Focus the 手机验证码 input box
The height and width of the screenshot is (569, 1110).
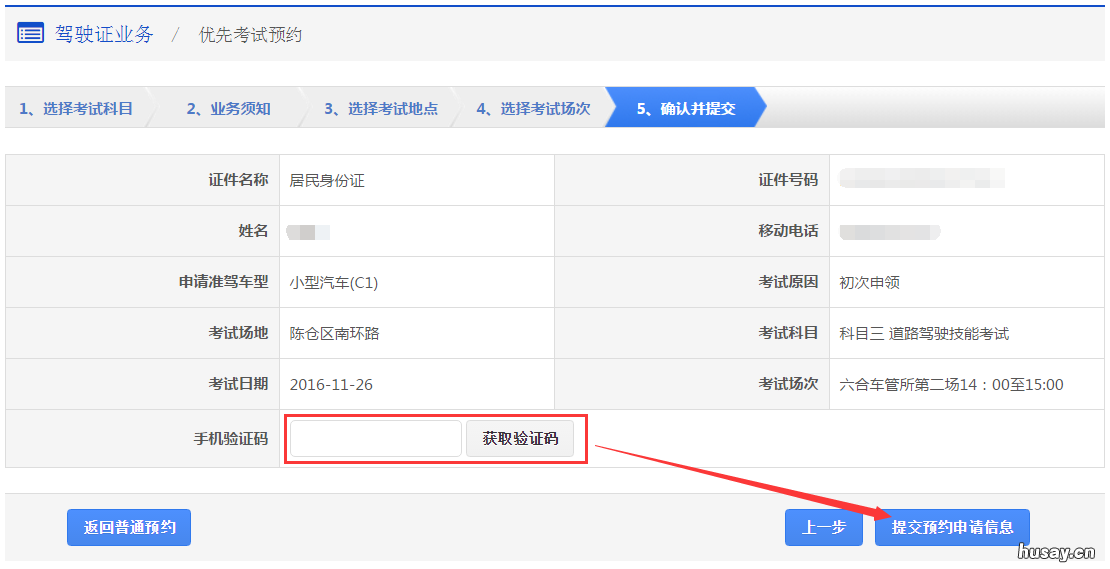[375, 439]
